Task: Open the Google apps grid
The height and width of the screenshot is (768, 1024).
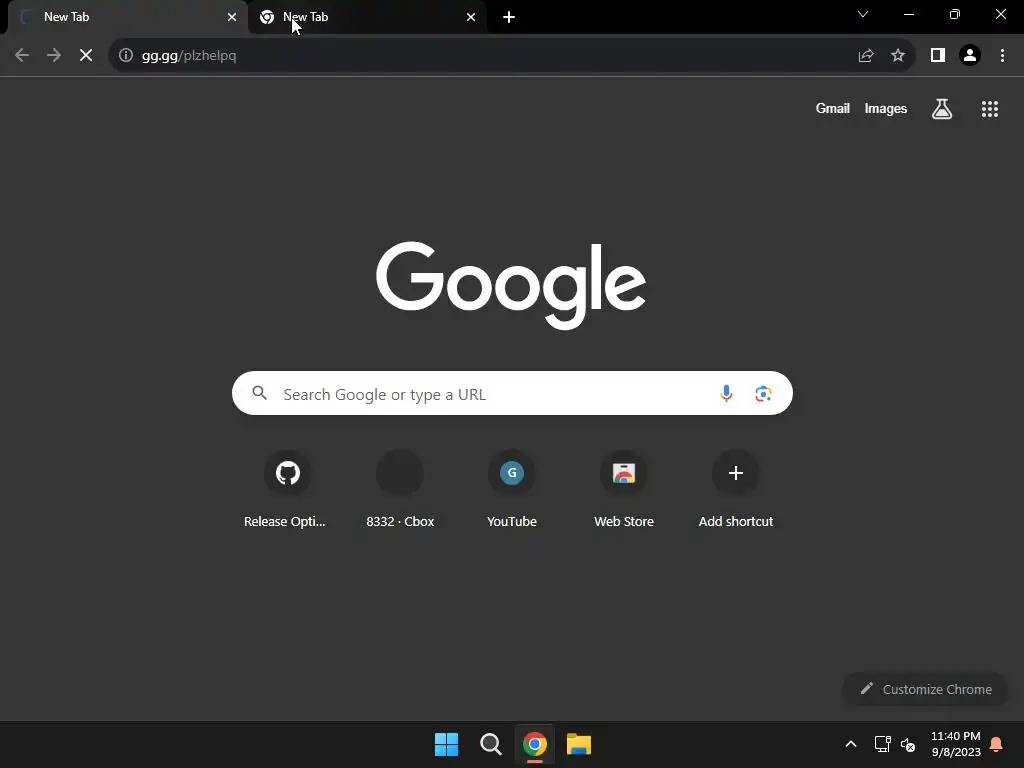Action: tap(990, 109)
